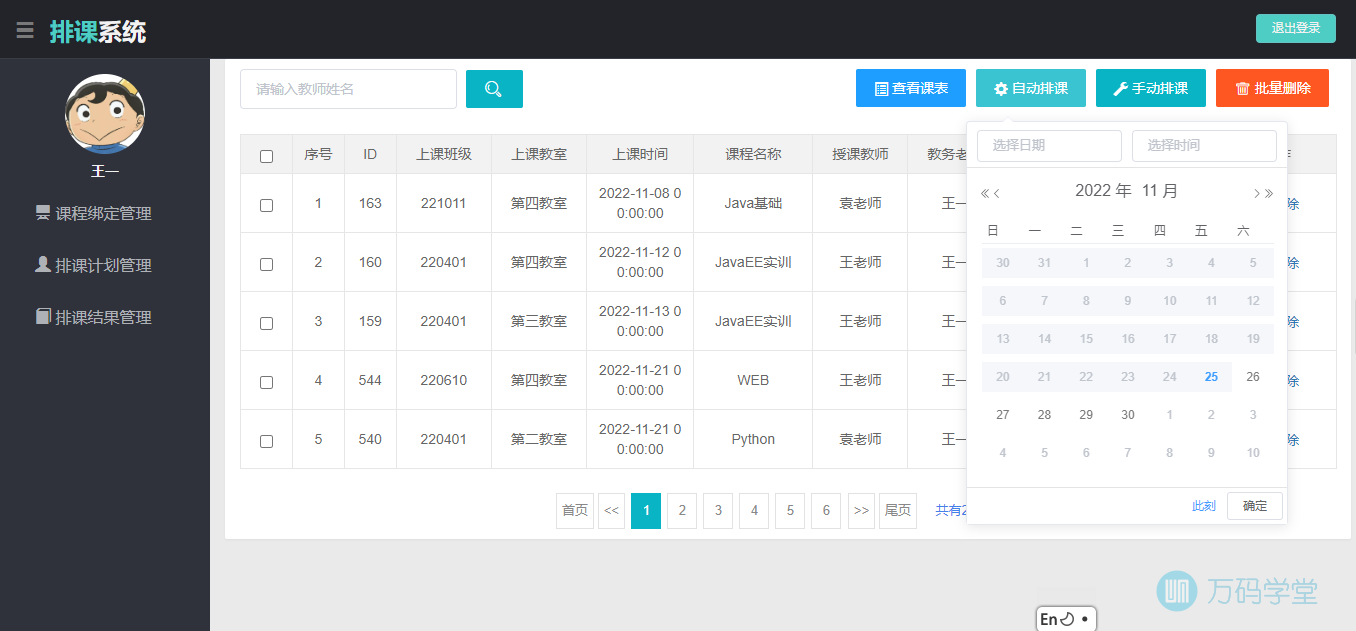
Task: Click the 退出登录 logout button
Action: pos(1295,28)
